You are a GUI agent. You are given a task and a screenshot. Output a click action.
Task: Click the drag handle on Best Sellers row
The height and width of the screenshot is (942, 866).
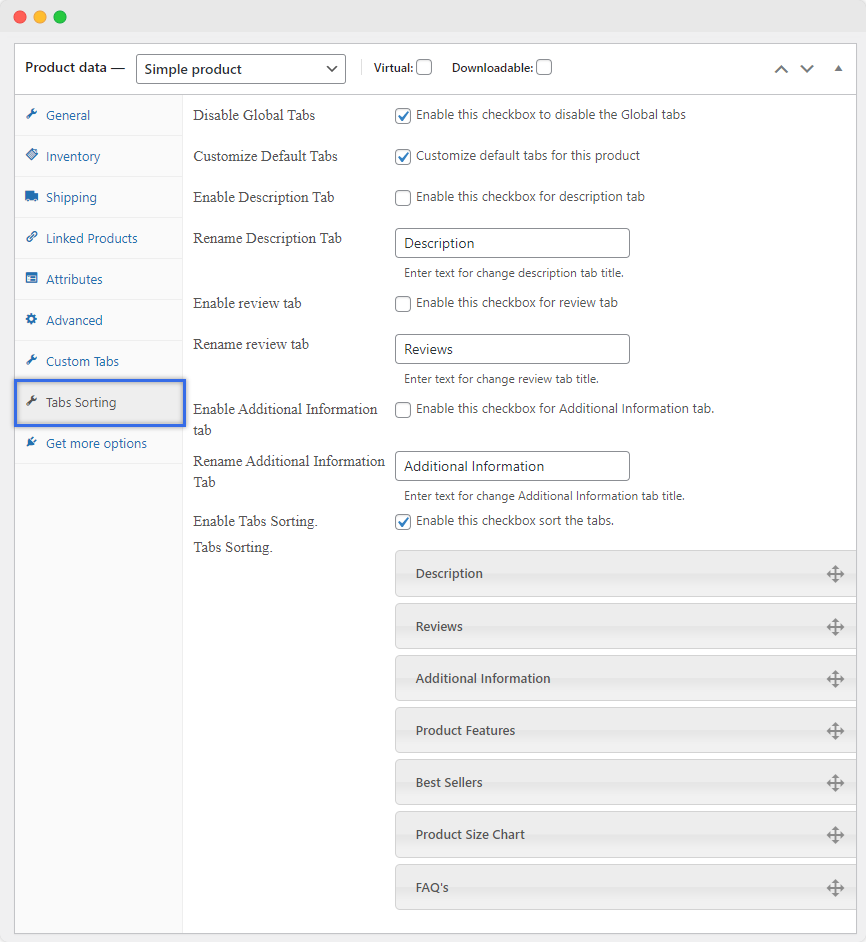[x=835, y=783]
